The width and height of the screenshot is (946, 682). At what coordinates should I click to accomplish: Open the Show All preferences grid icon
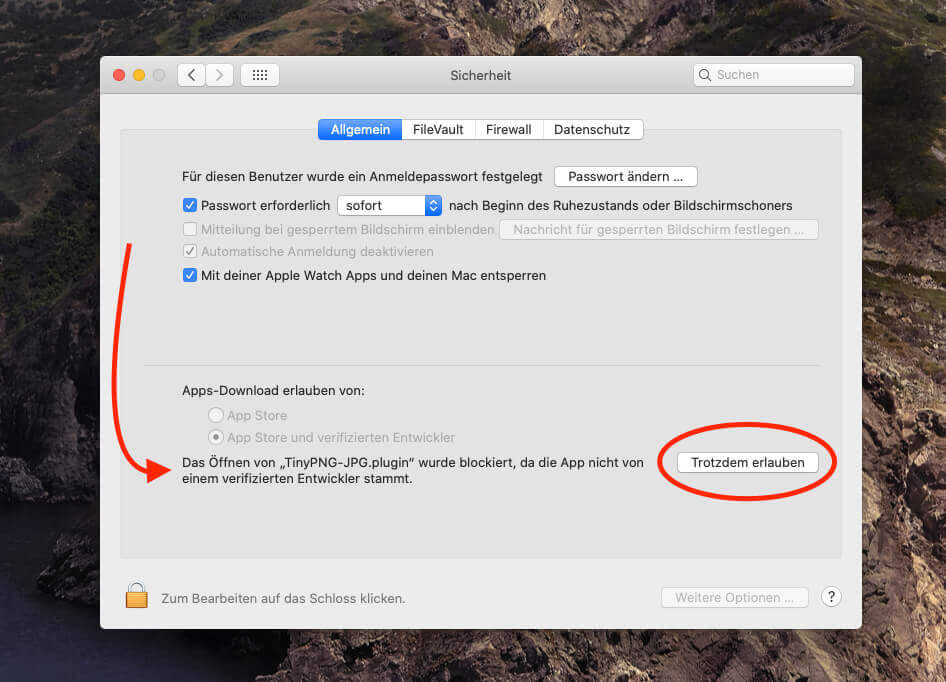coord(259,74)
